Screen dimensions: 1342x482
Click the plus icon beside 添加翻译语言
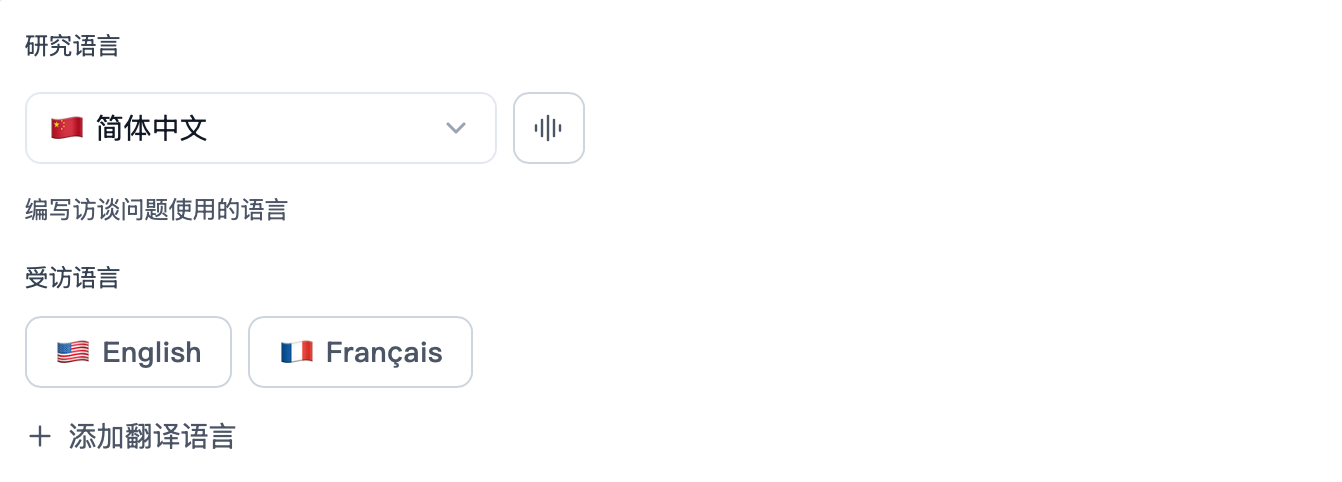pyautogui.click(x=40, y=437)
